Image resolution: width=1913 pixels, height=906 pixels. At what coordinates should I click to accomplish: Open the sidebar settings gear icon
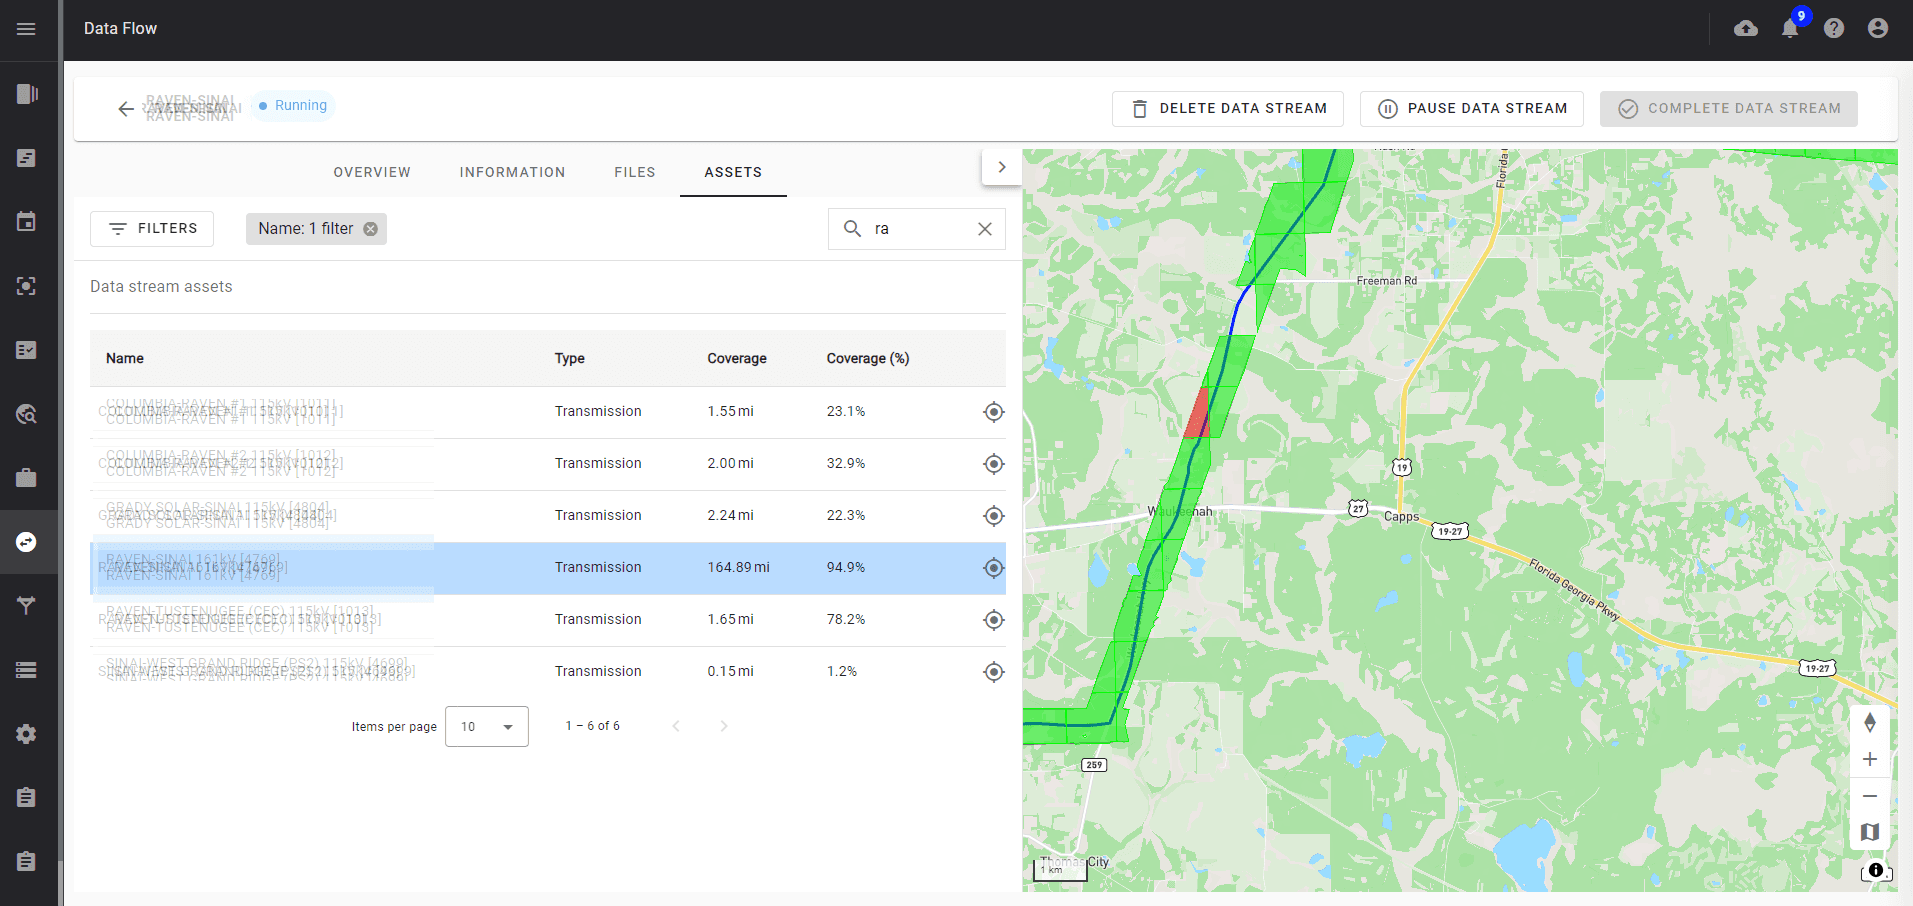[27, 734]
